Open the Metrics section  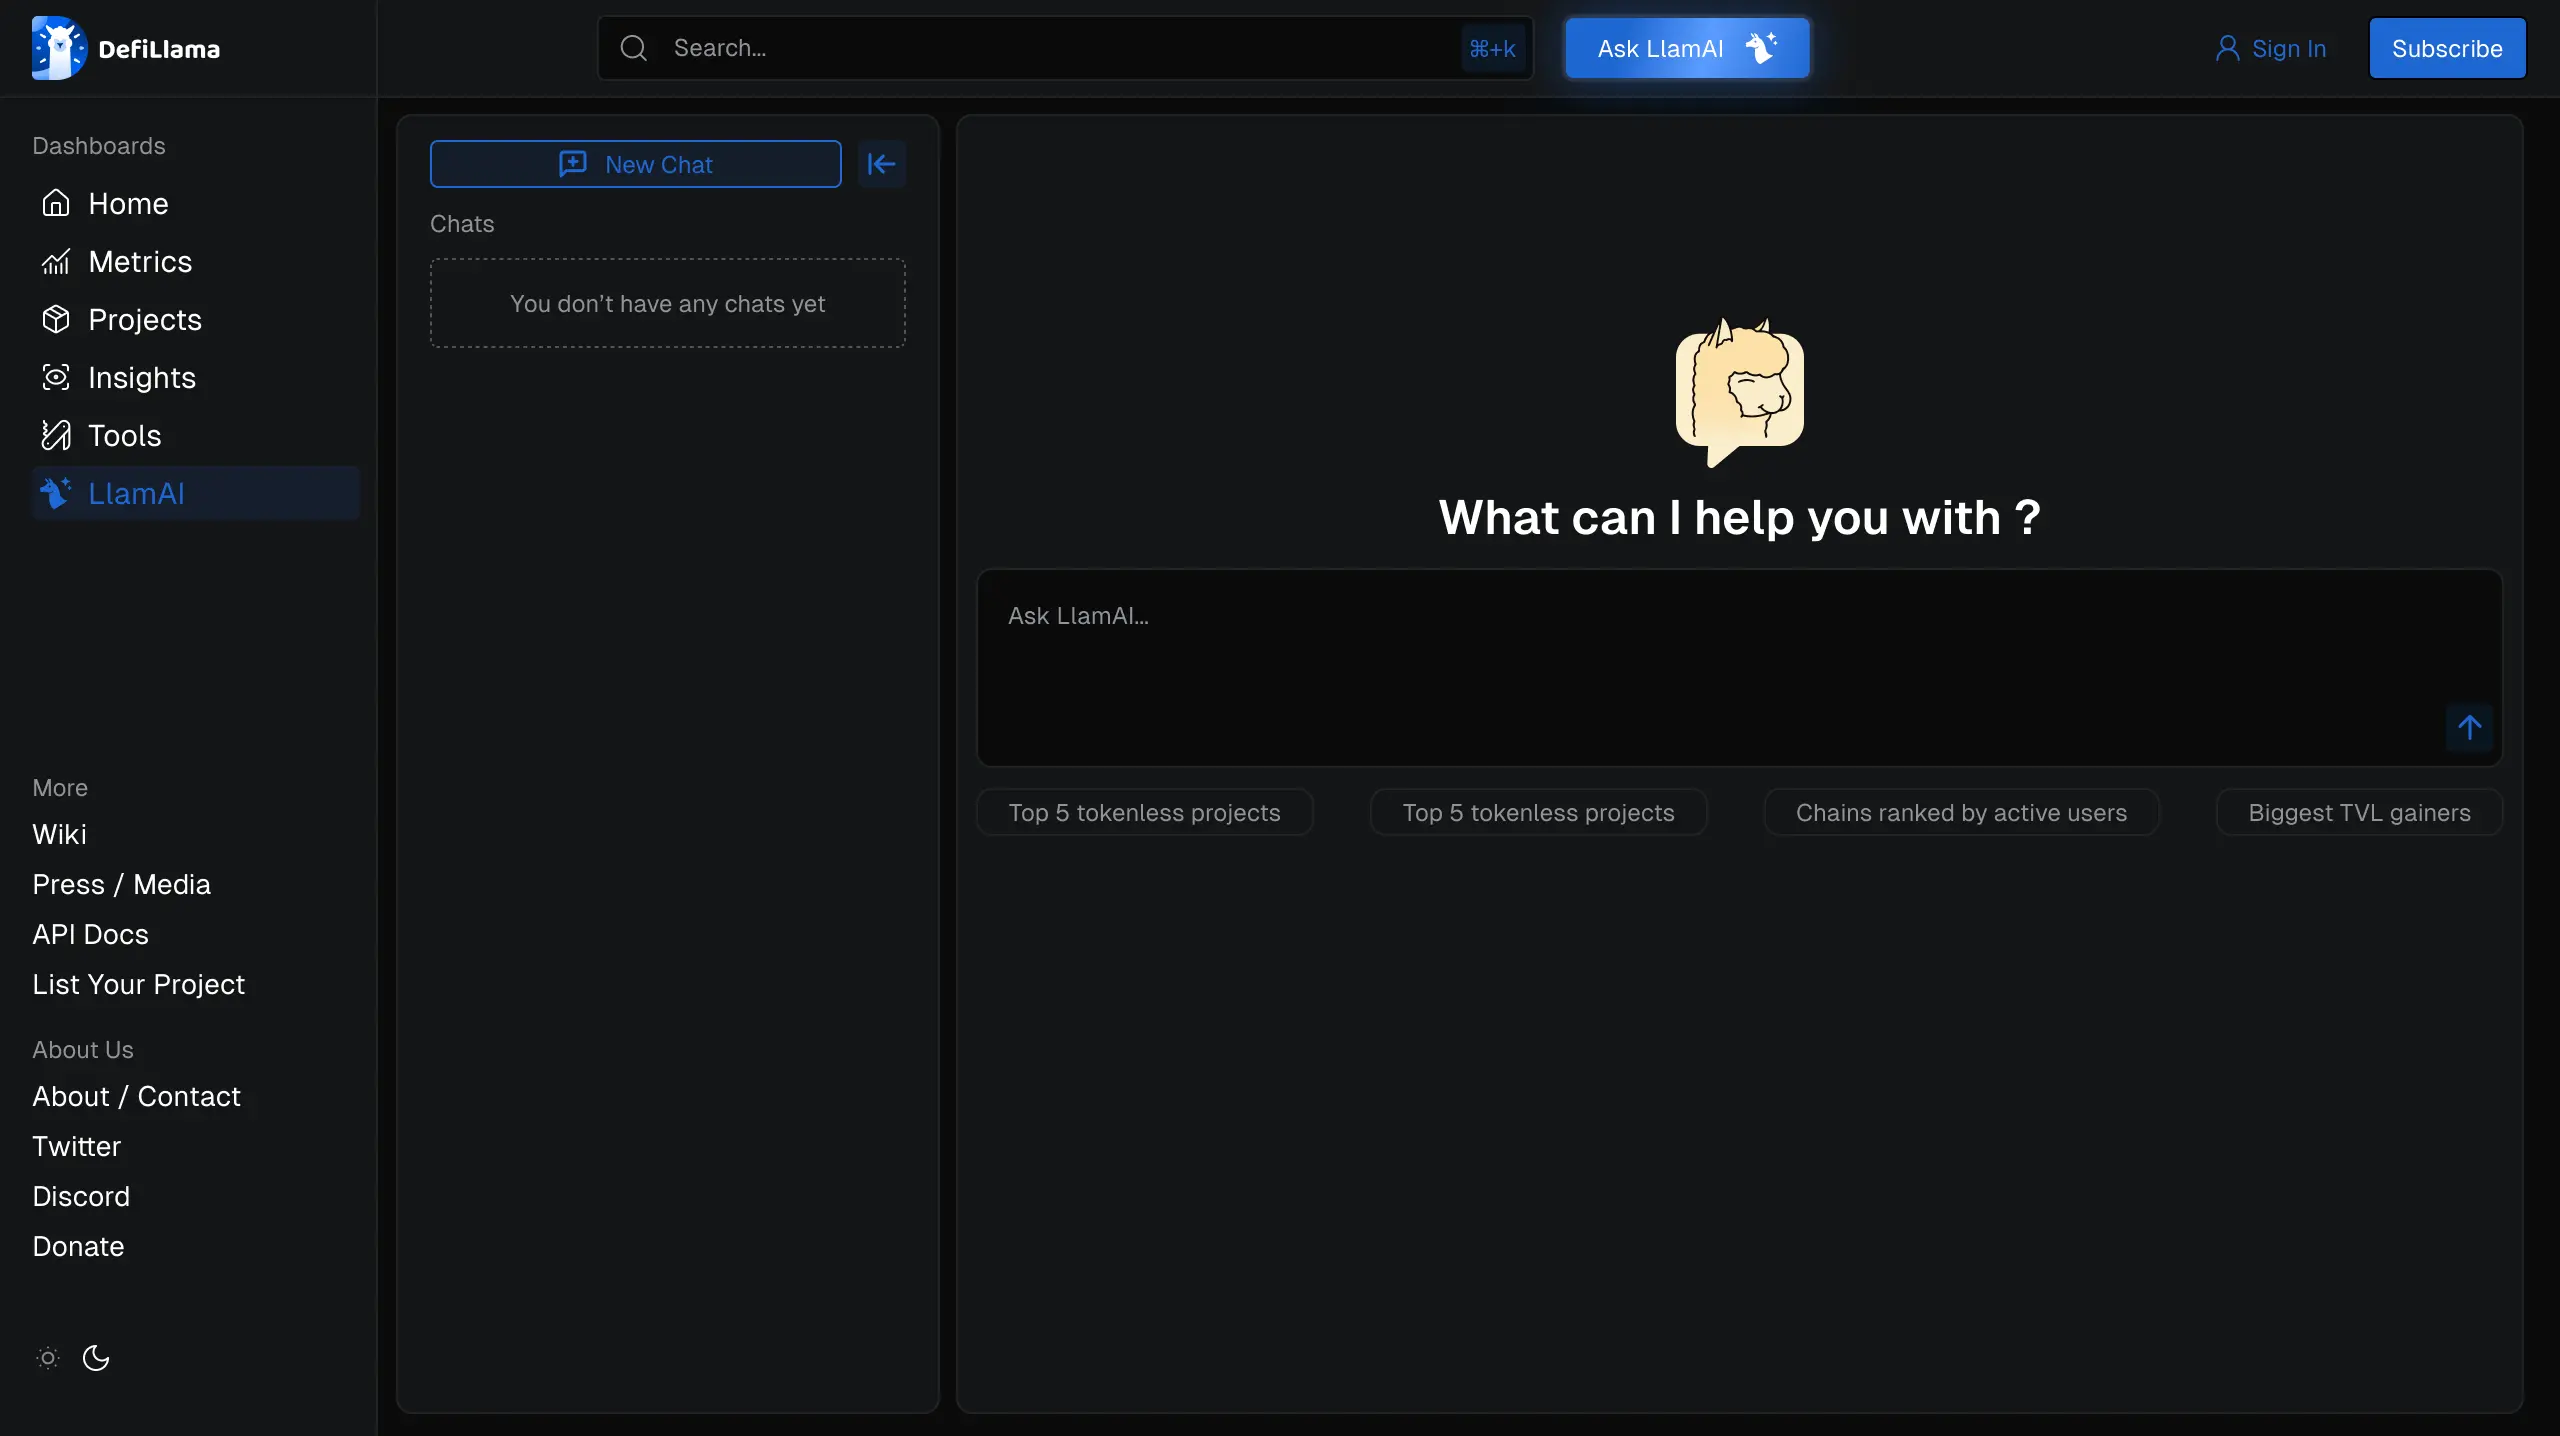pyautogui.click(x=196, y=261)
